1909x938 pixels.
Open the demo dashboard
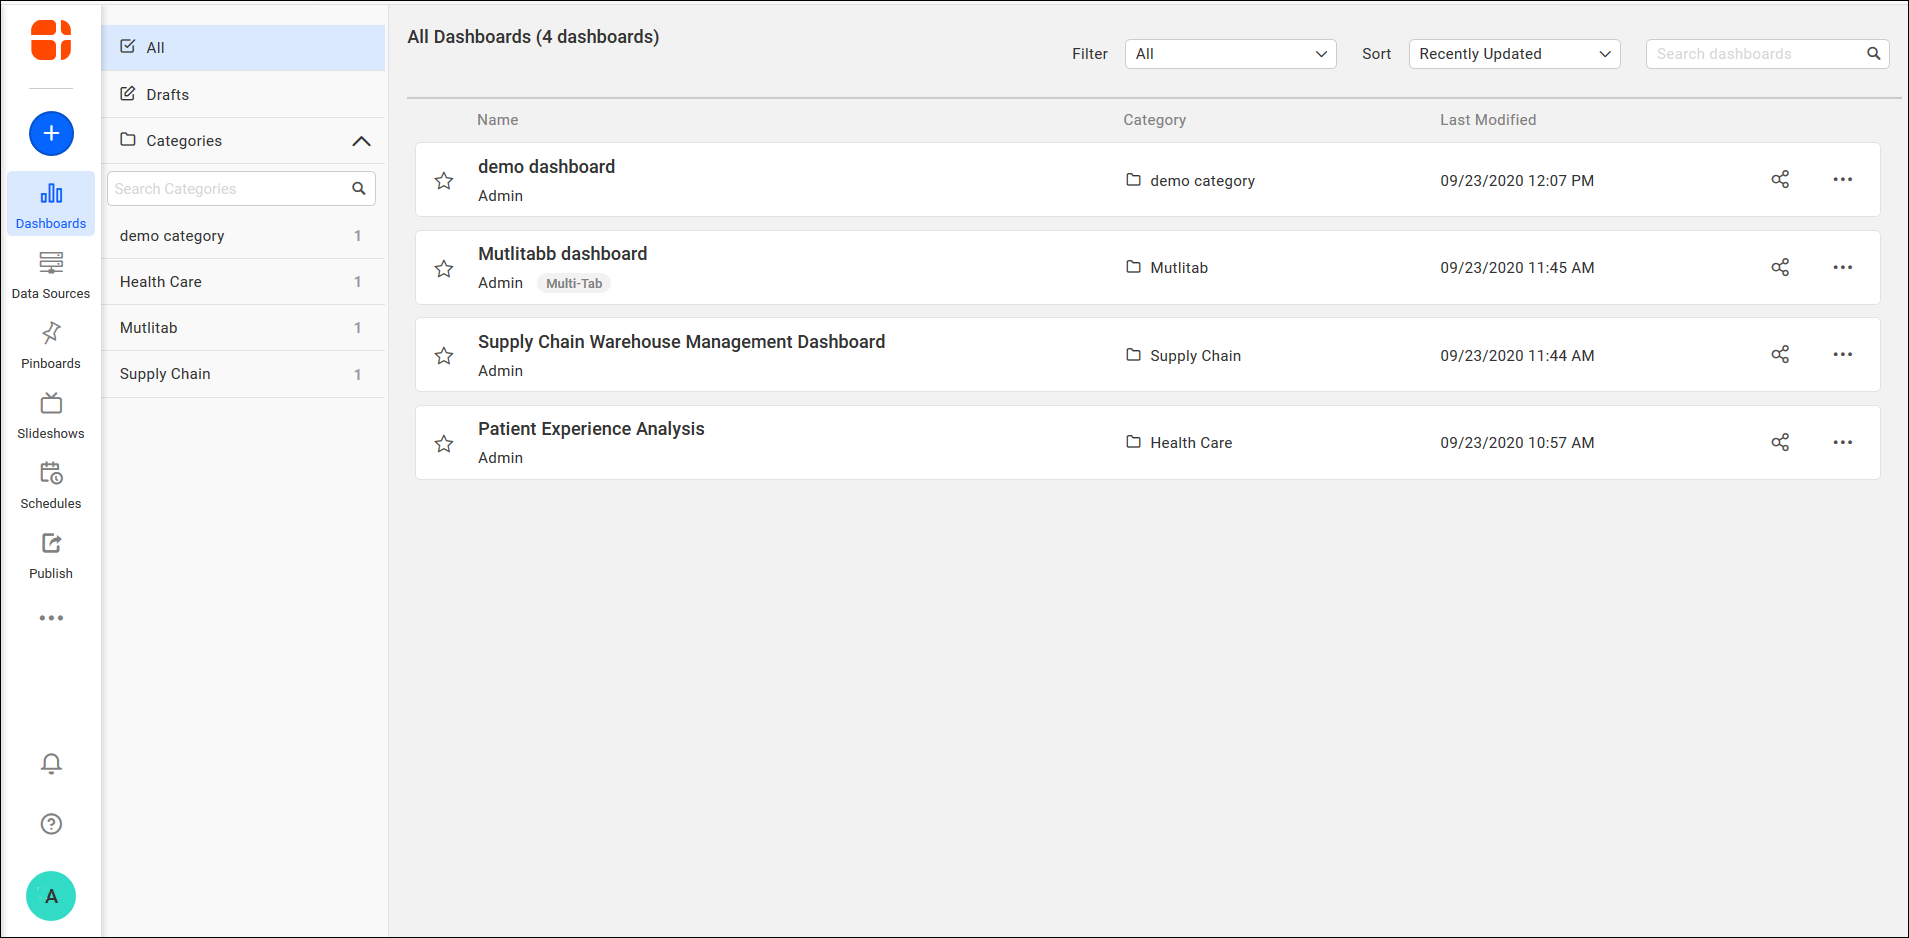pos(546,166)
